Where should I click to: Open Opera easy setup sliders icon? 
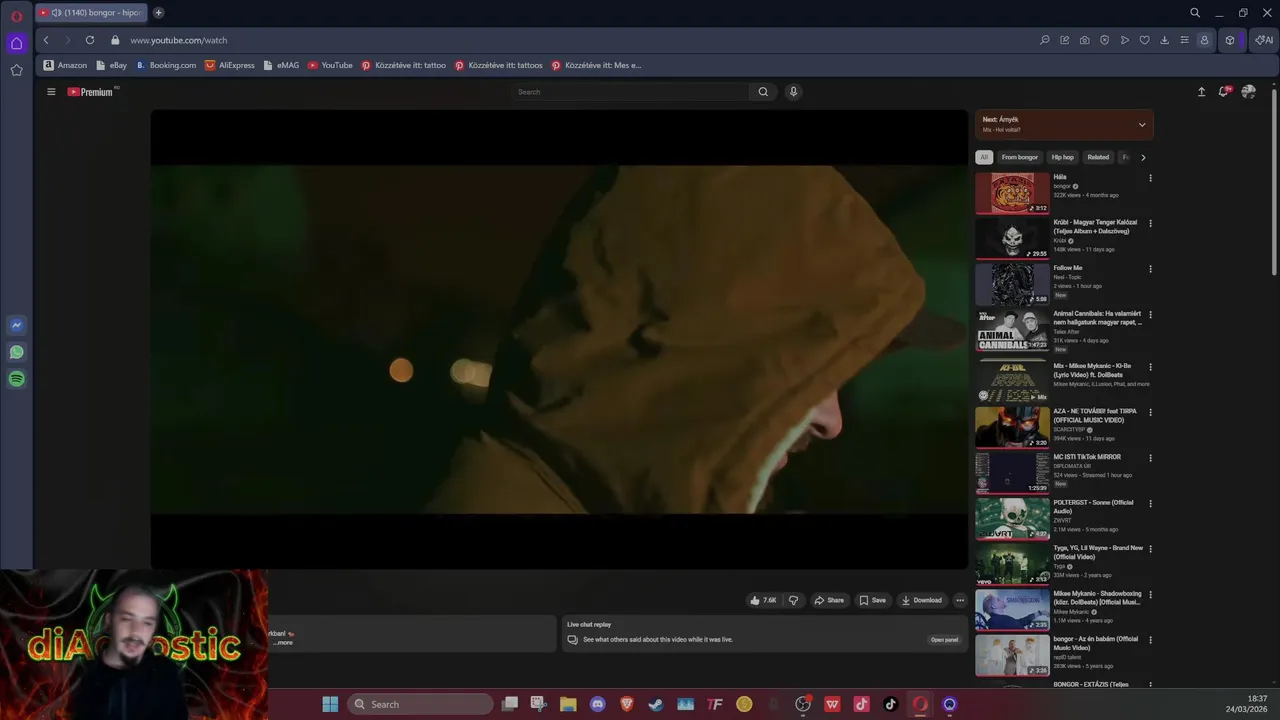click(1185, 40)
